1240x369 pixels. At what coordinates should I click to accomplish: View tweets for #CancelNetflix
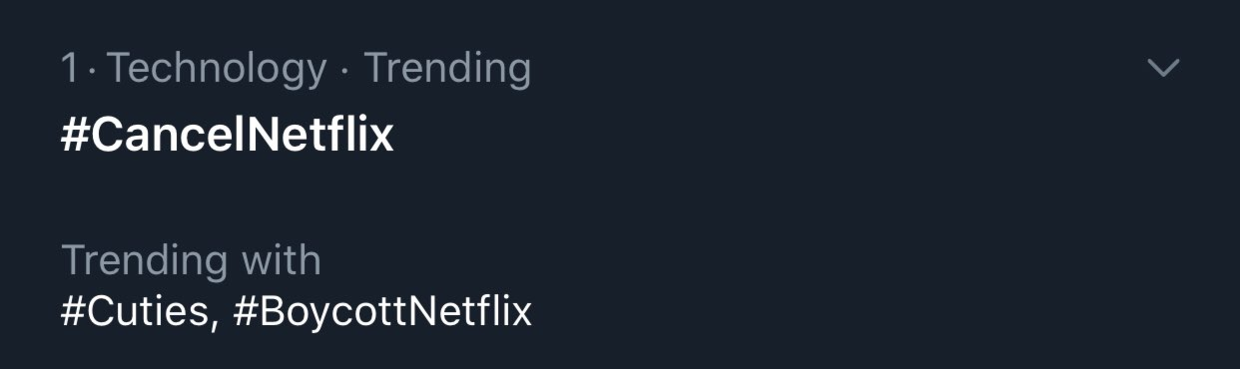[x=227, y=135]
